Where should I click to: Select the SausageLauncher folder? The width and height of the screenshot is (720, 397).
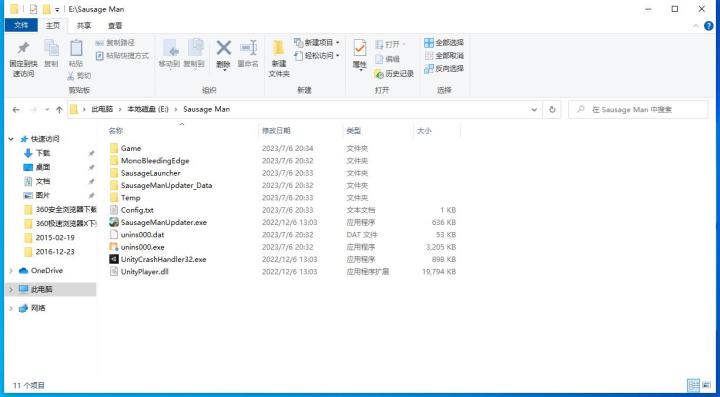[150, 173]
